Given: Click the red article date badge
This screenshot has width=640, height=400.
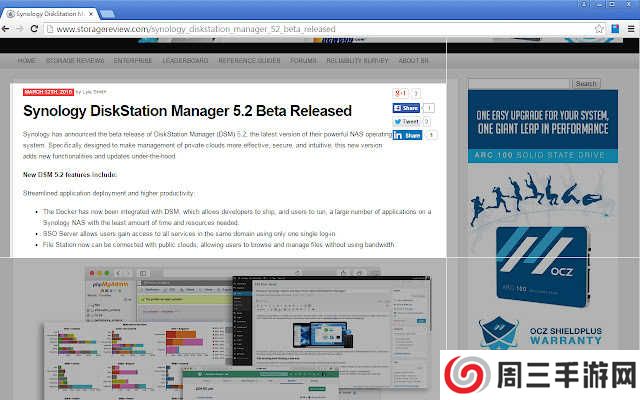Looking at the screenshot, I should click(48, 92).
